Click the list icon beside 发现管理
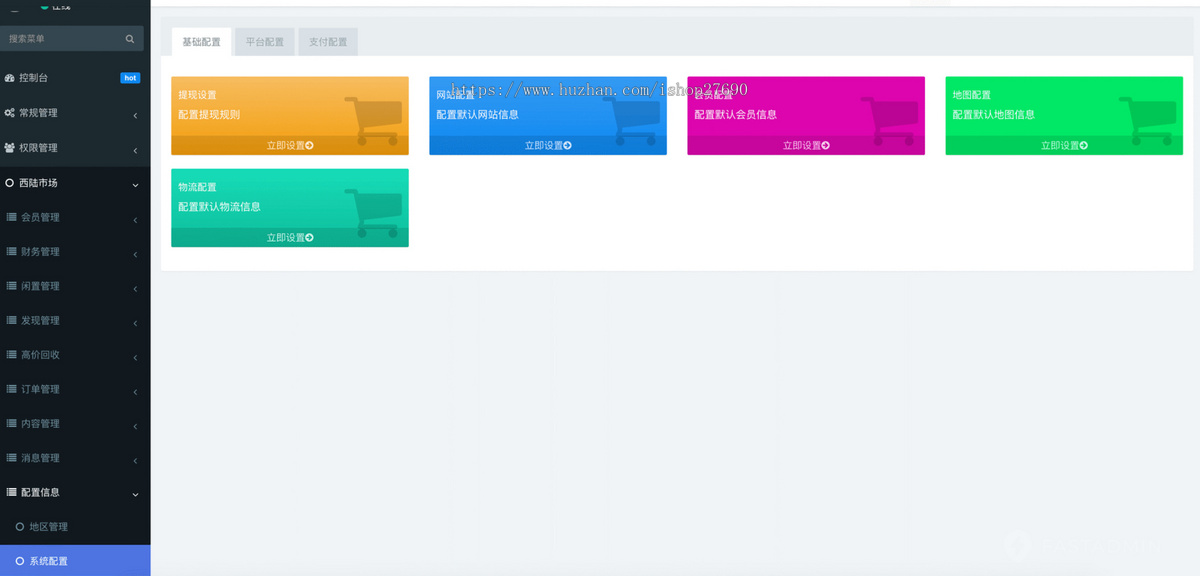 point(11,320)
